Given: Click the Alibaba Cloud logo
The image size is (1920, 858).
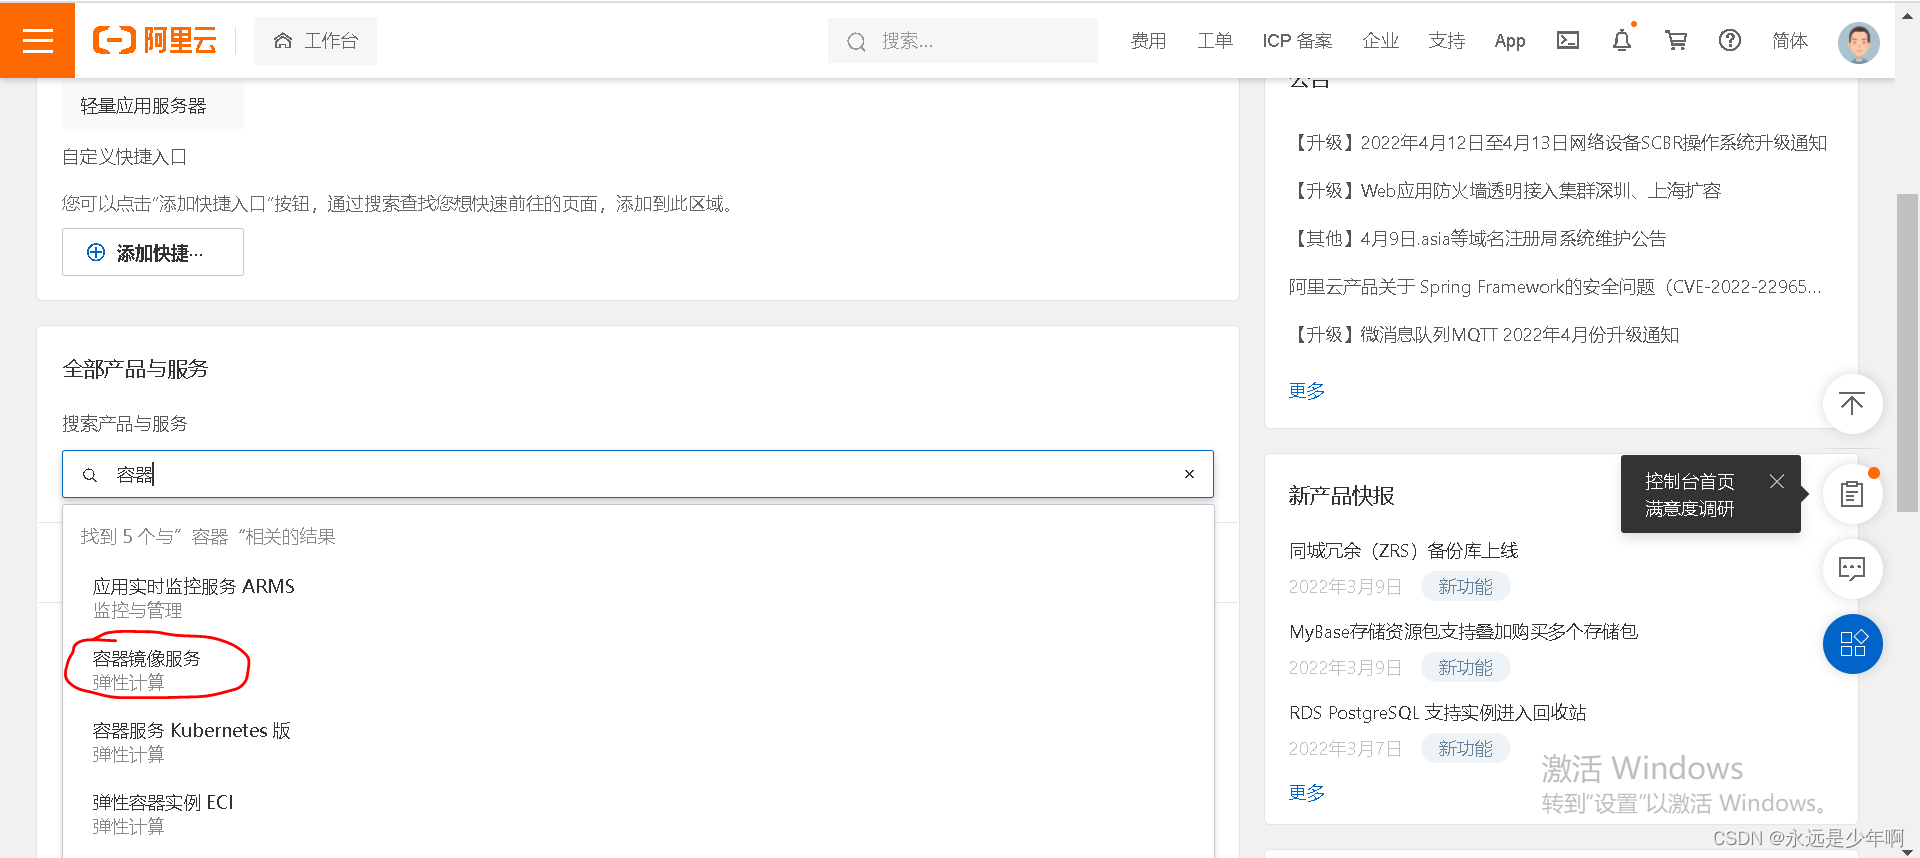Looking at the screenshot, I should coord(155,40).
